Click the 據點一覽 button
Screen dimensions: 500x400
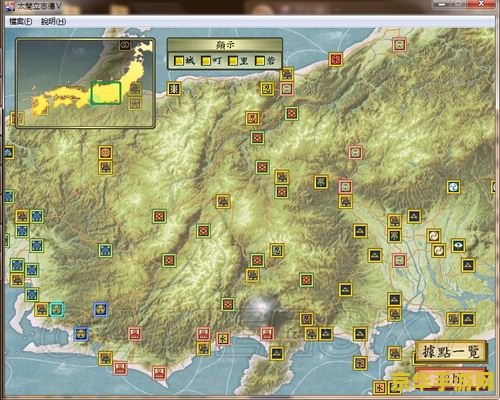pyautogui.click(x=451, y=351)
